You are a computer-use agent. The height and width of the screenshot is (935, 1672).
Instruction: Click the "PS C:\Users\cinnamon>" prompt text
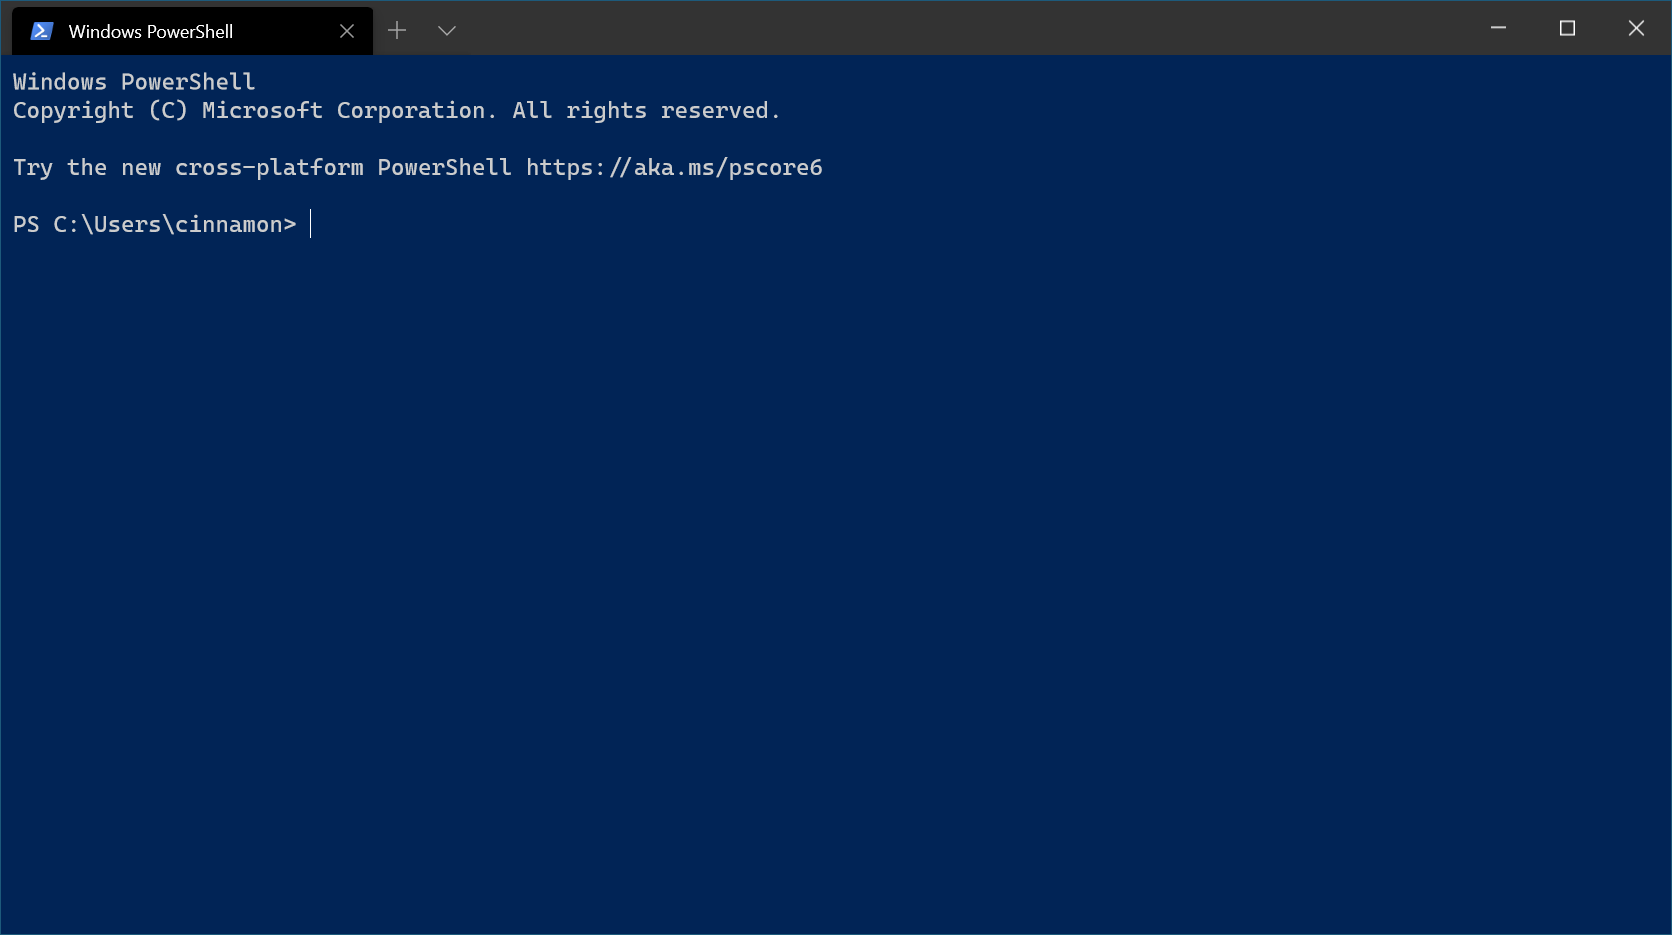(155, 225)
